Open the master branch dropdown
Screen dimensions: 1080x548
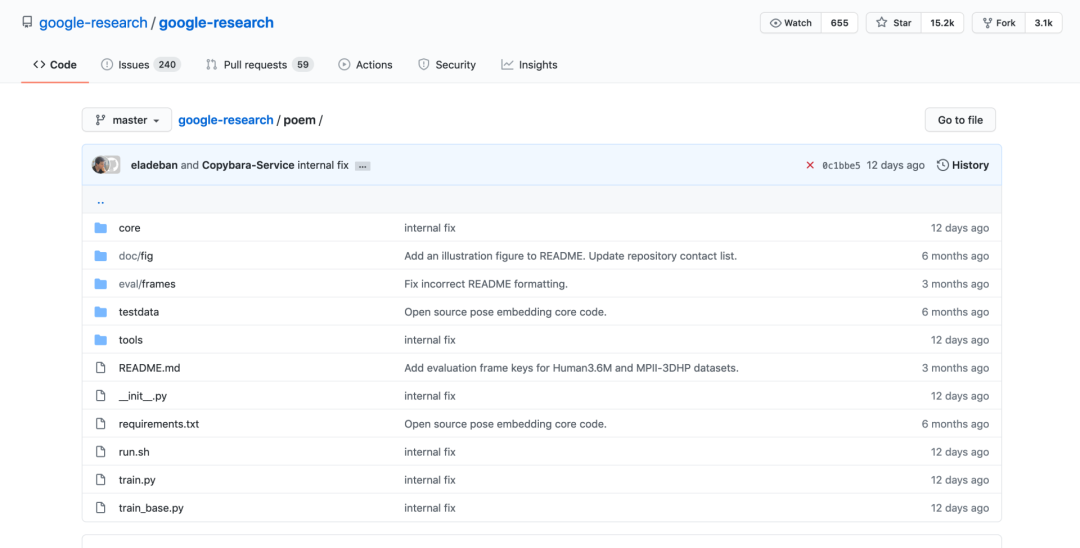(x=127, y=120)
